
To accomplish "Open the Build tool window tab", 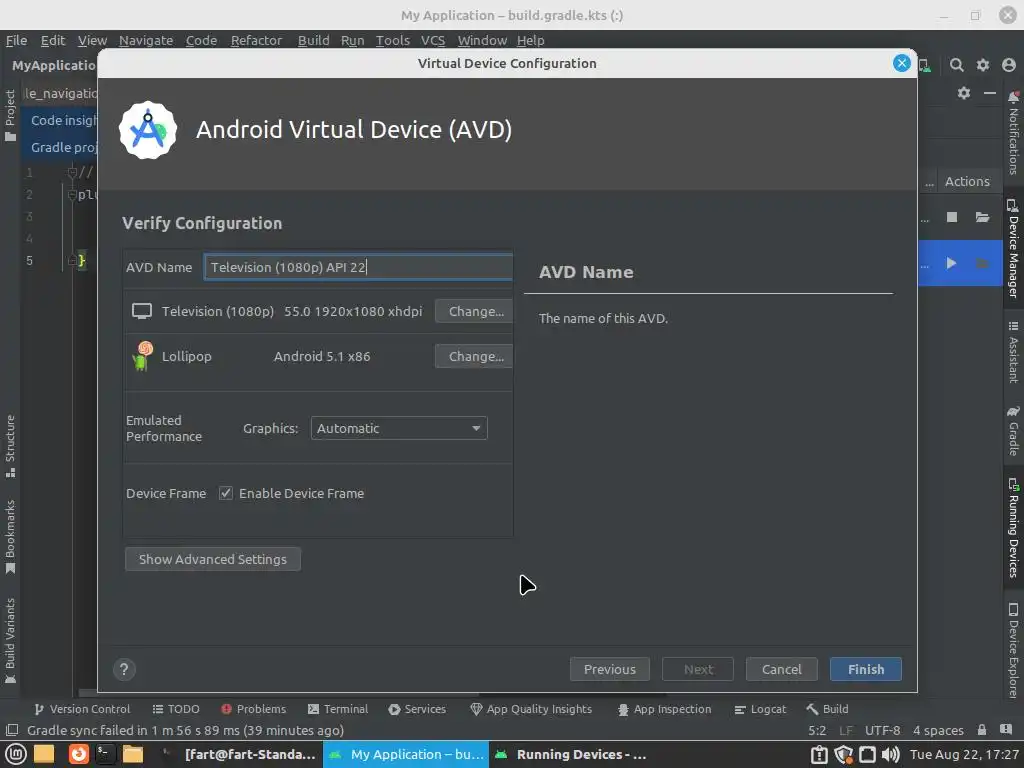I will click(x=827, y=709).
